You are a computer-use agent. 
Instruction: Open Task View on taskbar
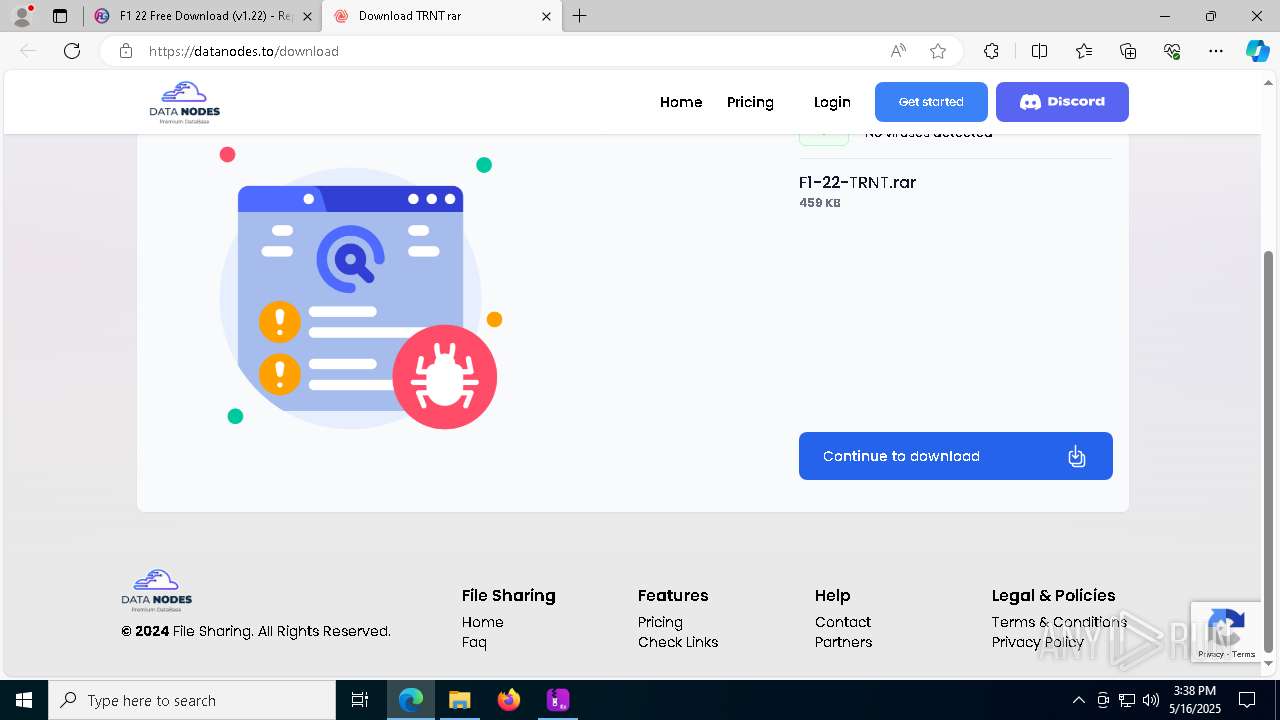pyautogui.click(x=360, y=700)
